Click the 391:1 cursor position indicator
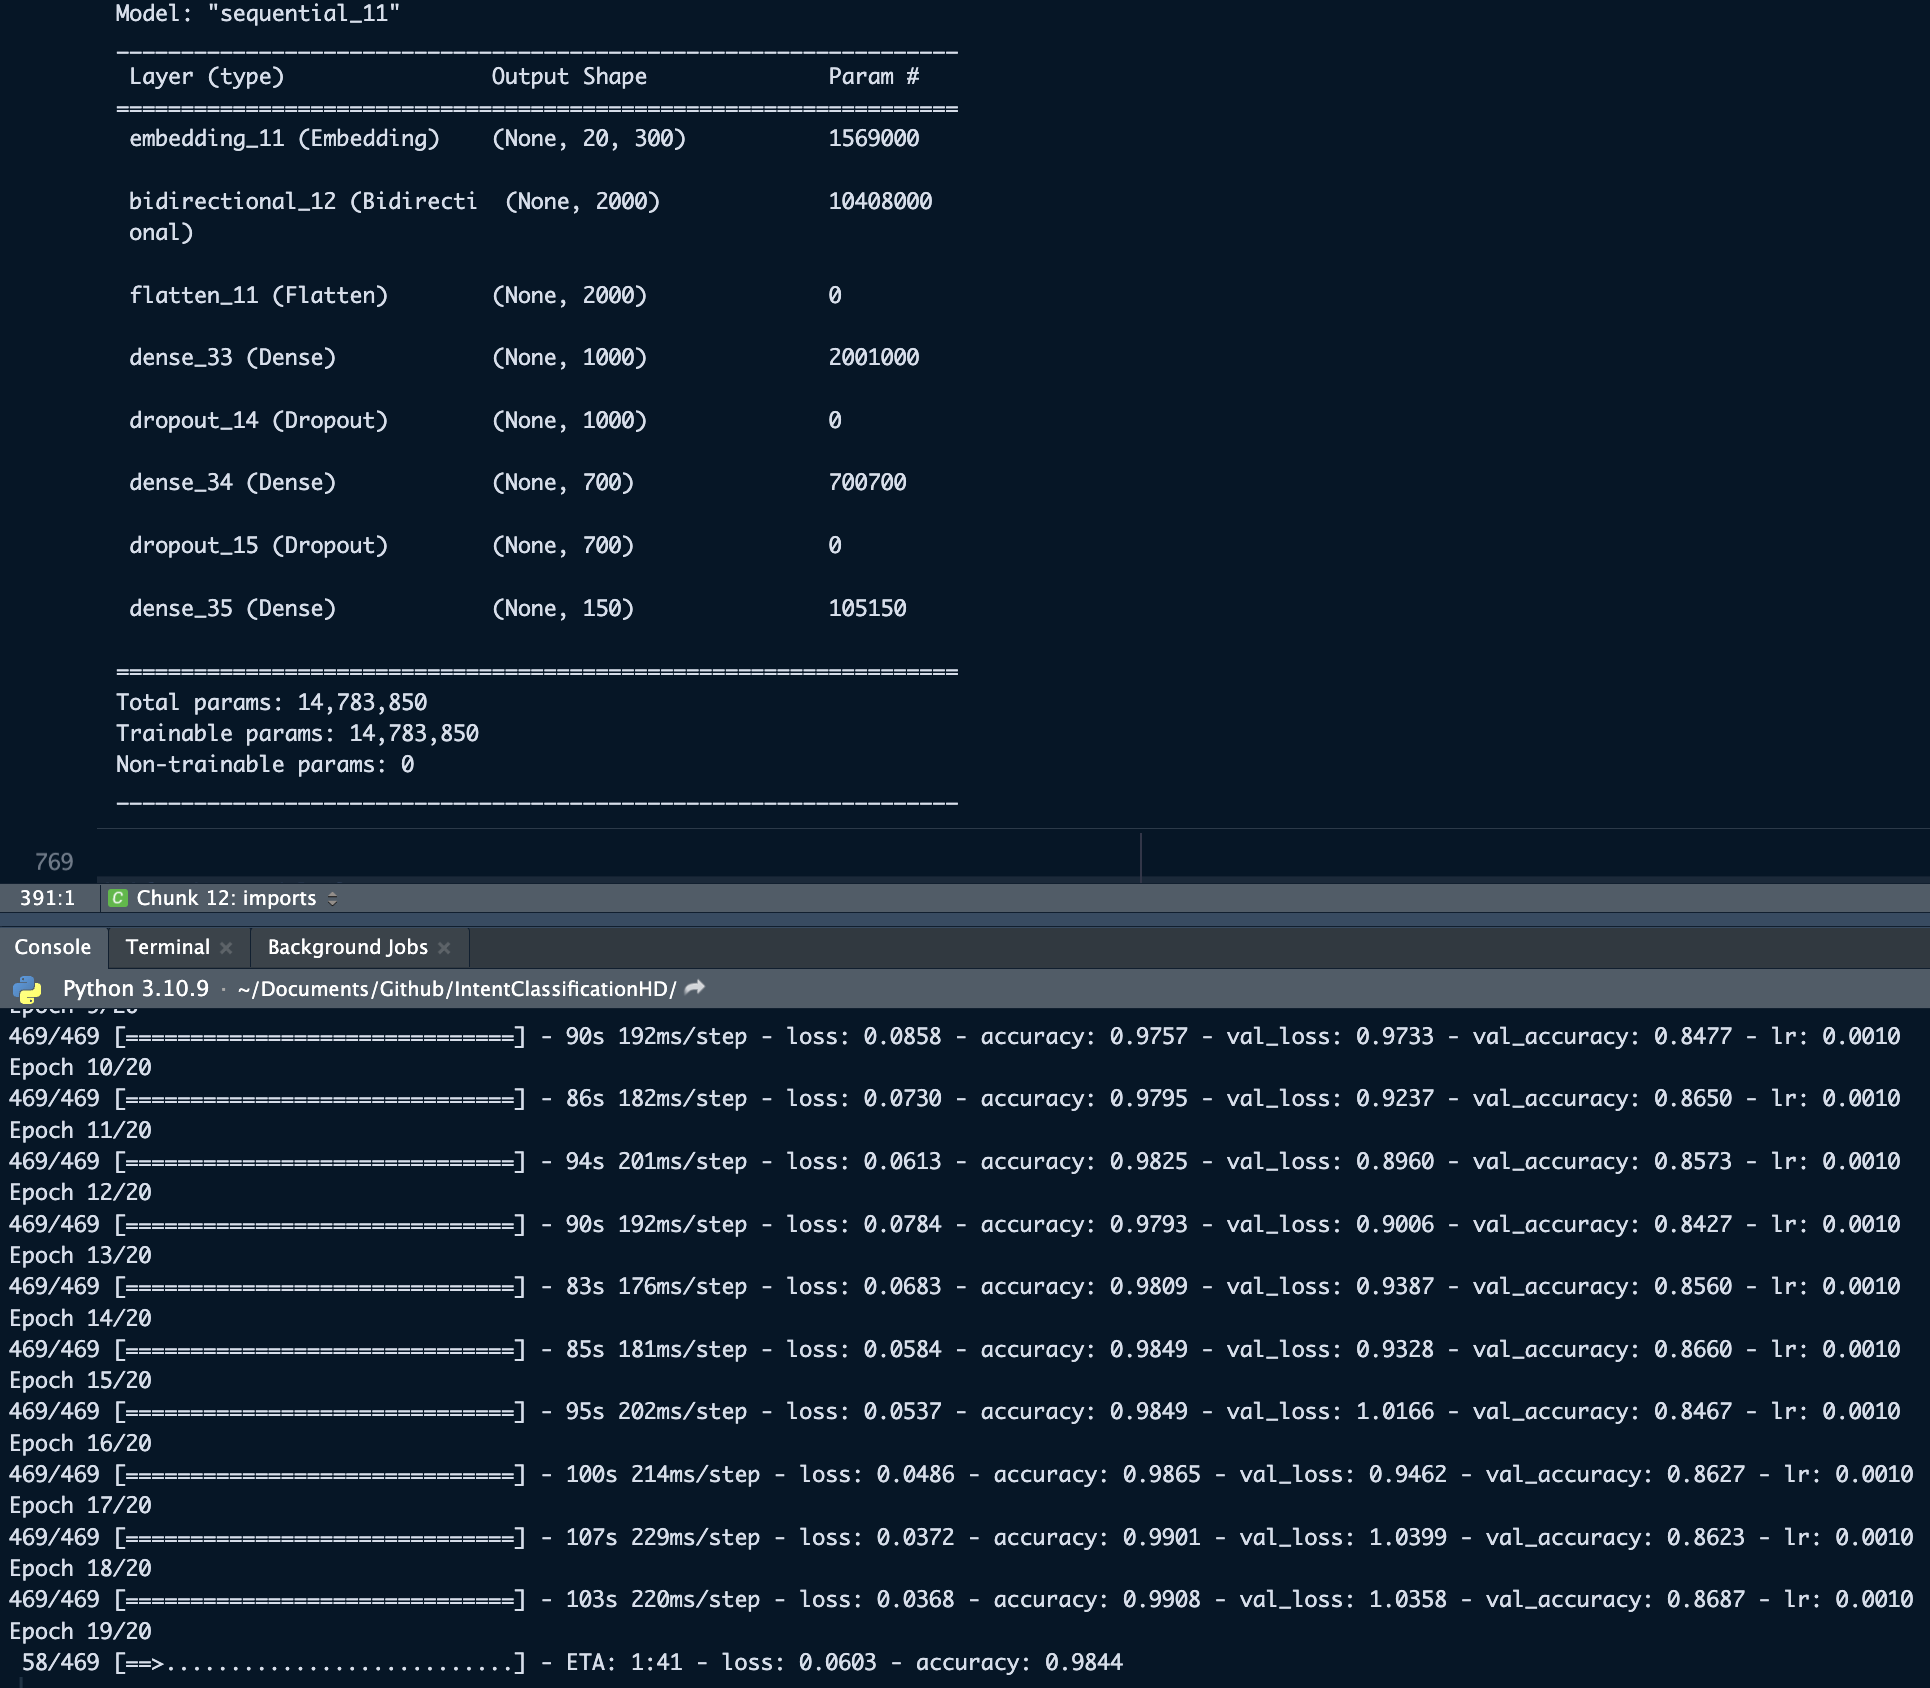The height and width of the screenshot is (1688, 1930). (47, 898)
